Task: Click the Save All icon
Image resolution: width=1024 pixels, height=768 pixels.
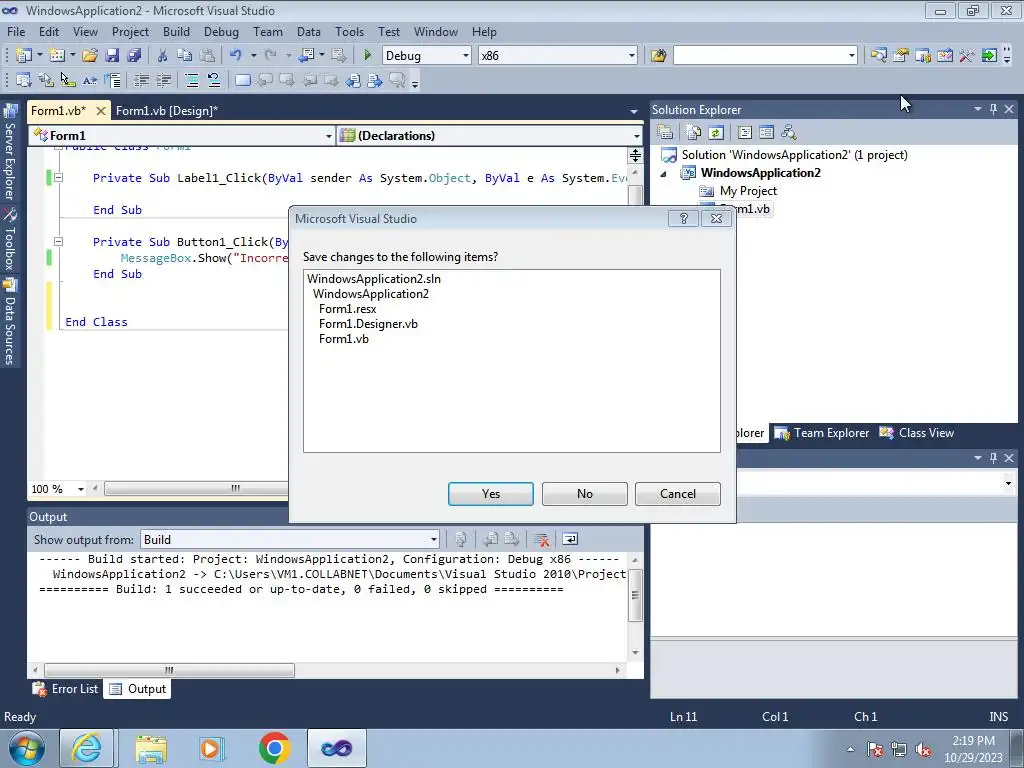Action: [x=135, y=56]
